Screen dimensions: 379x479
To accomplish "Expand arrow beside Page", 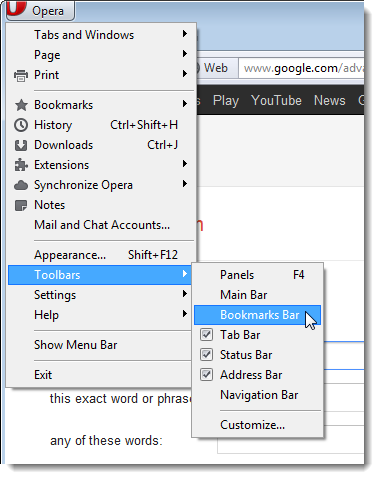I will click(185, 54).
